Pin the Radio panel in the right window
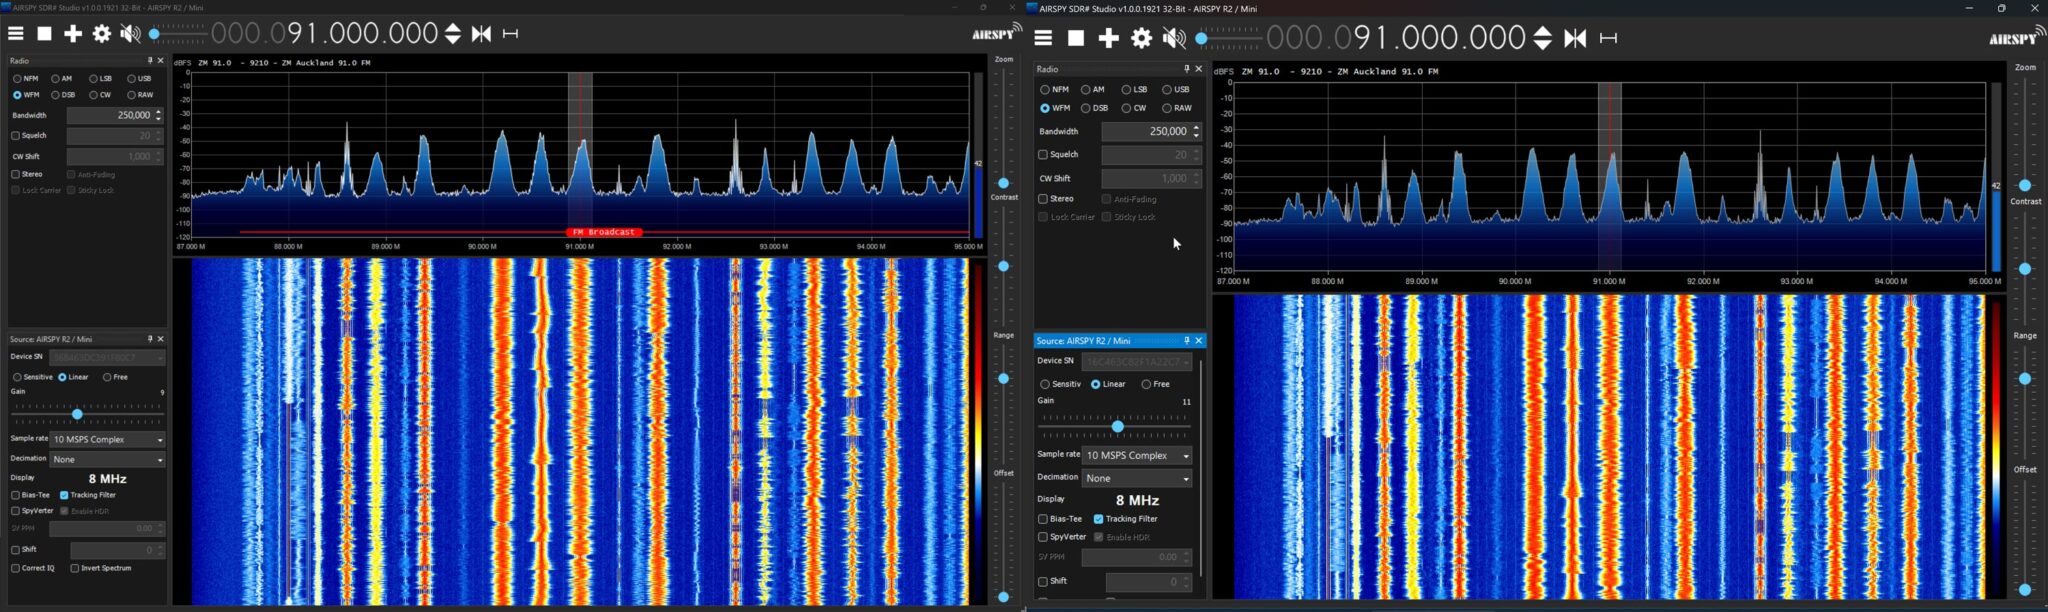2048x612 pixels. point(1186,69)
